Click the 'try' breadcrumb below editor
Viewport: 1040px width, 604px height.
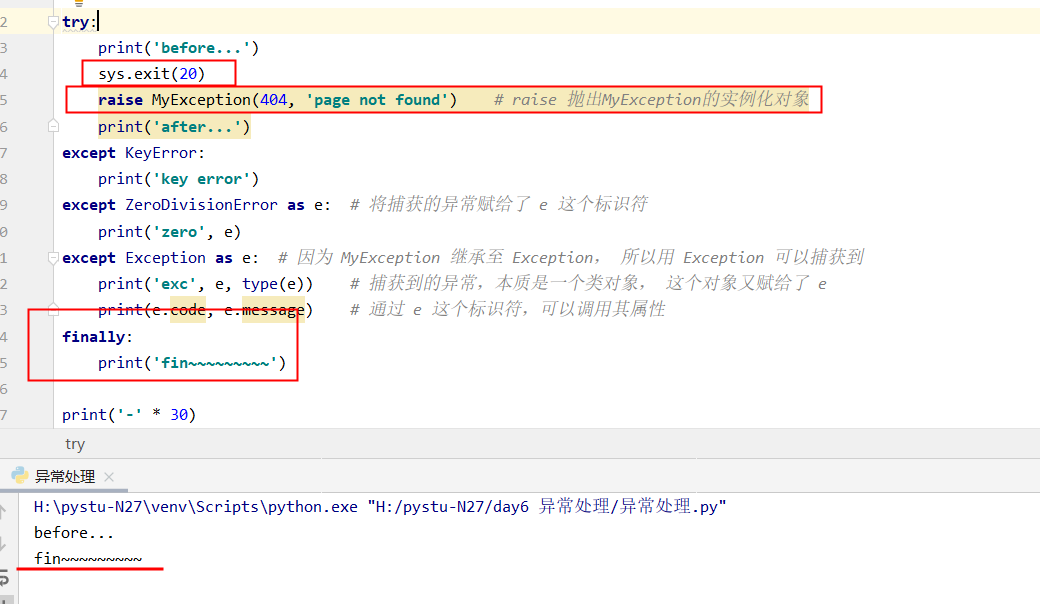coord(75,444)
